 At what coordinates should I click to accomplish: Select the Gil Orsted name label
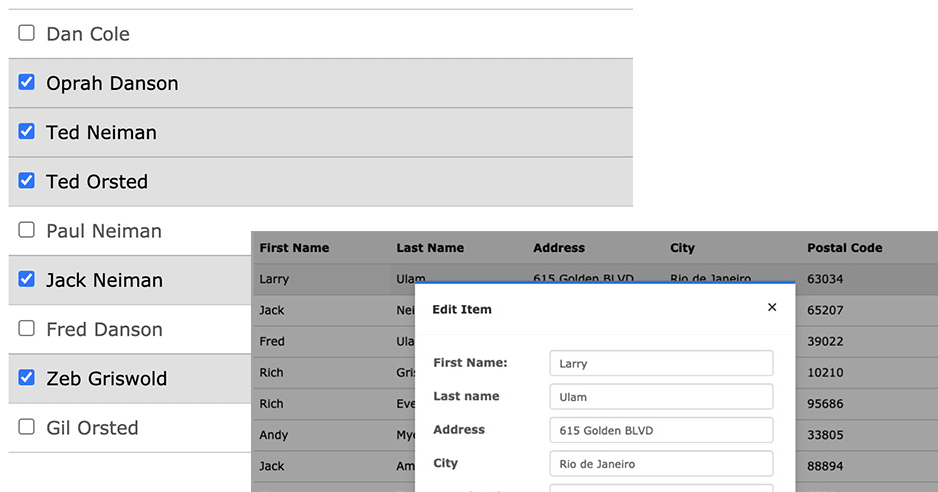pyautogui.click(x=92, y=428)
